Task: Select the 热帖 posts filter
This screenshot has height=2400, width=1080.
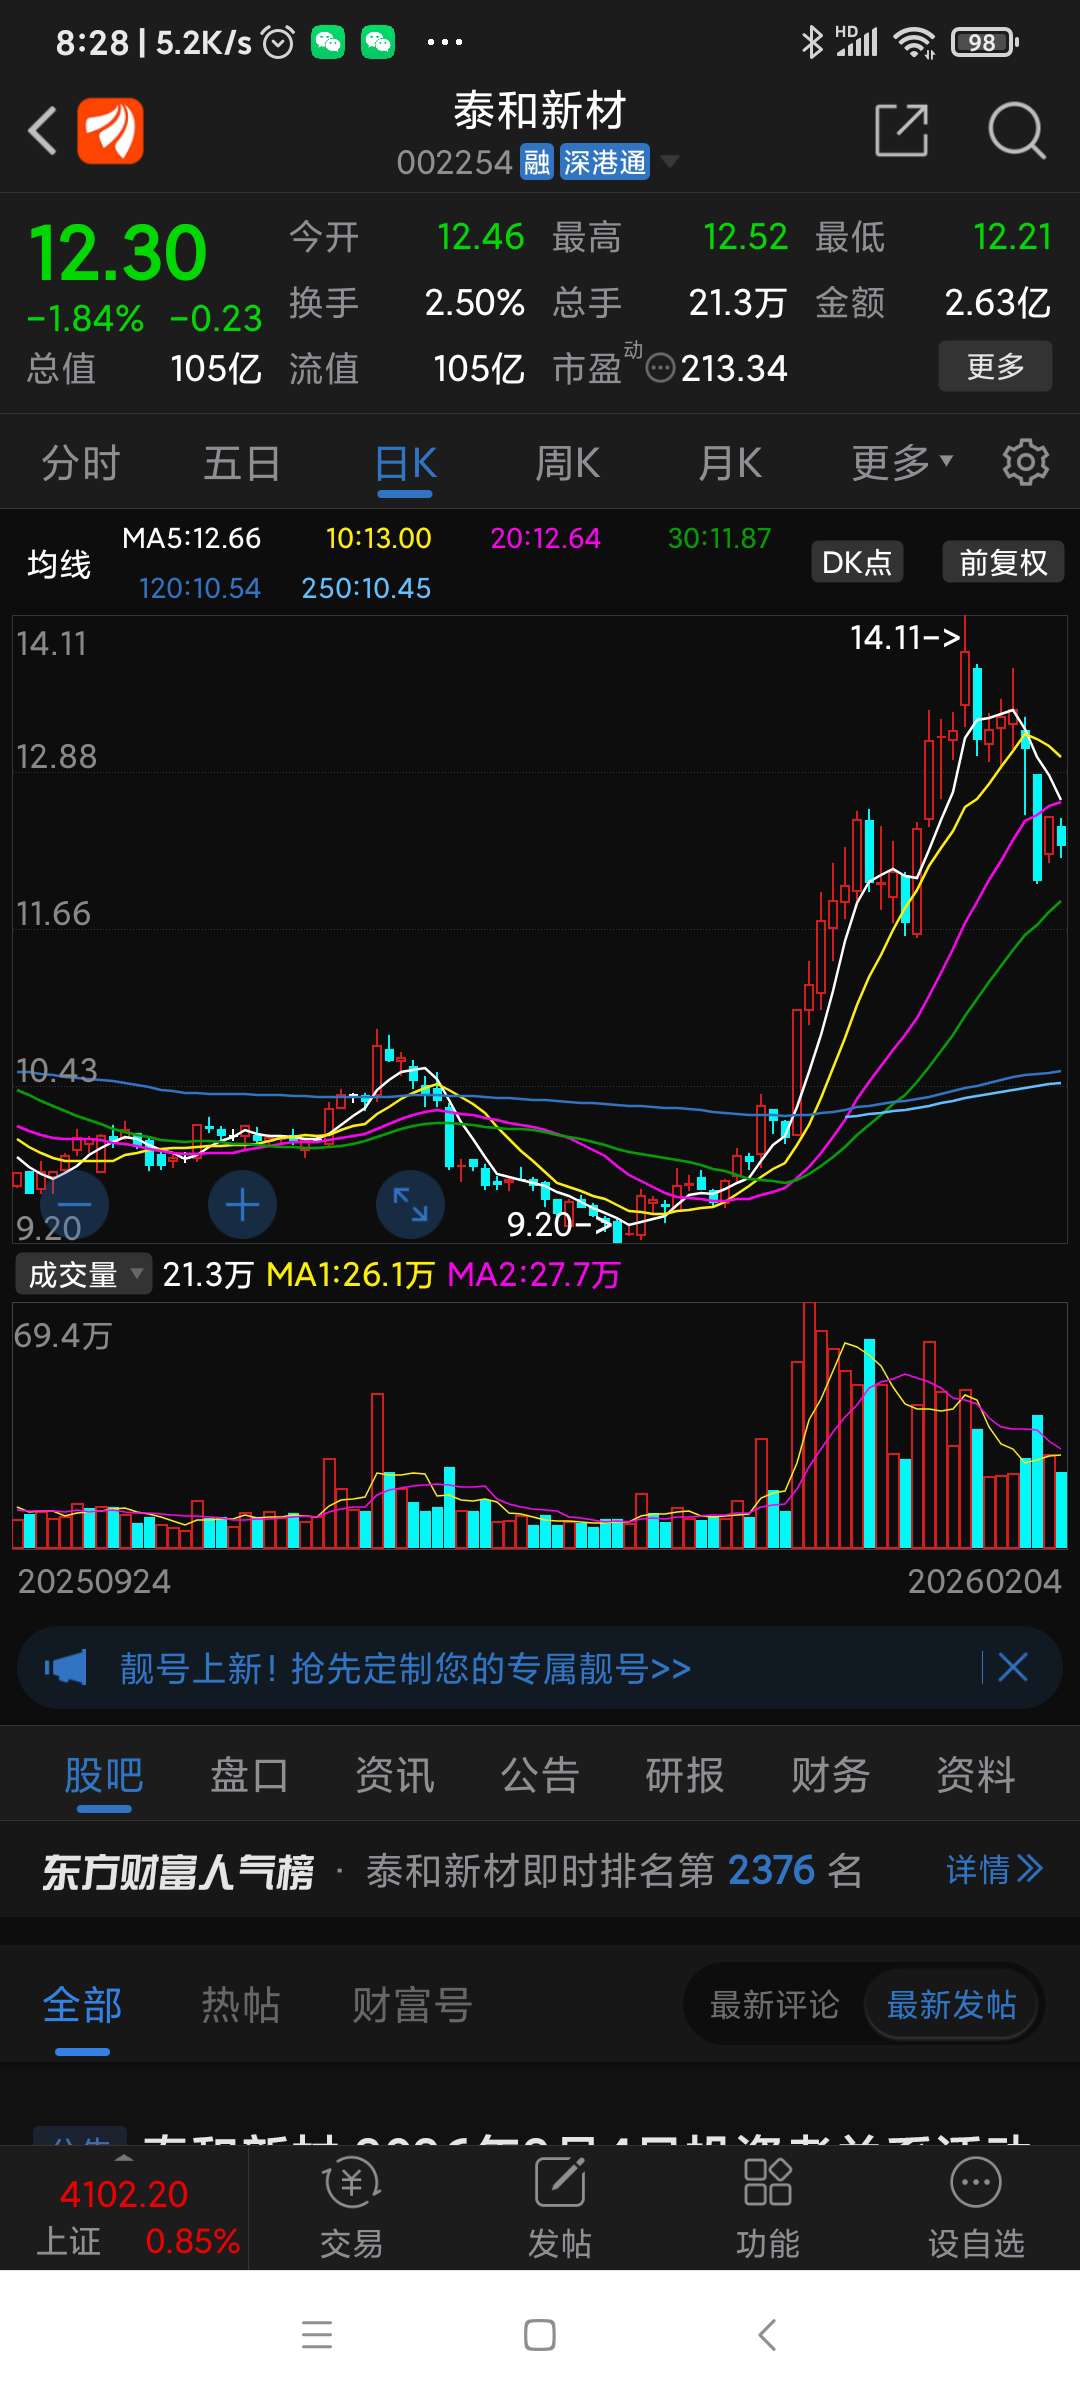Action: click(x=241, y=2005)
